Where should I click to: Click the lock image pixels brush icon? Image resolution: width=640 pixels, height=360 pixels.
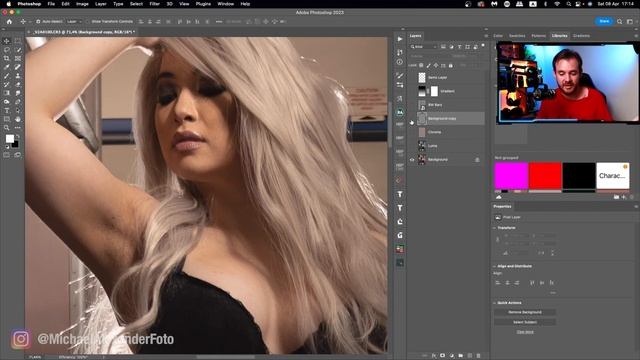tap(429, 65)
